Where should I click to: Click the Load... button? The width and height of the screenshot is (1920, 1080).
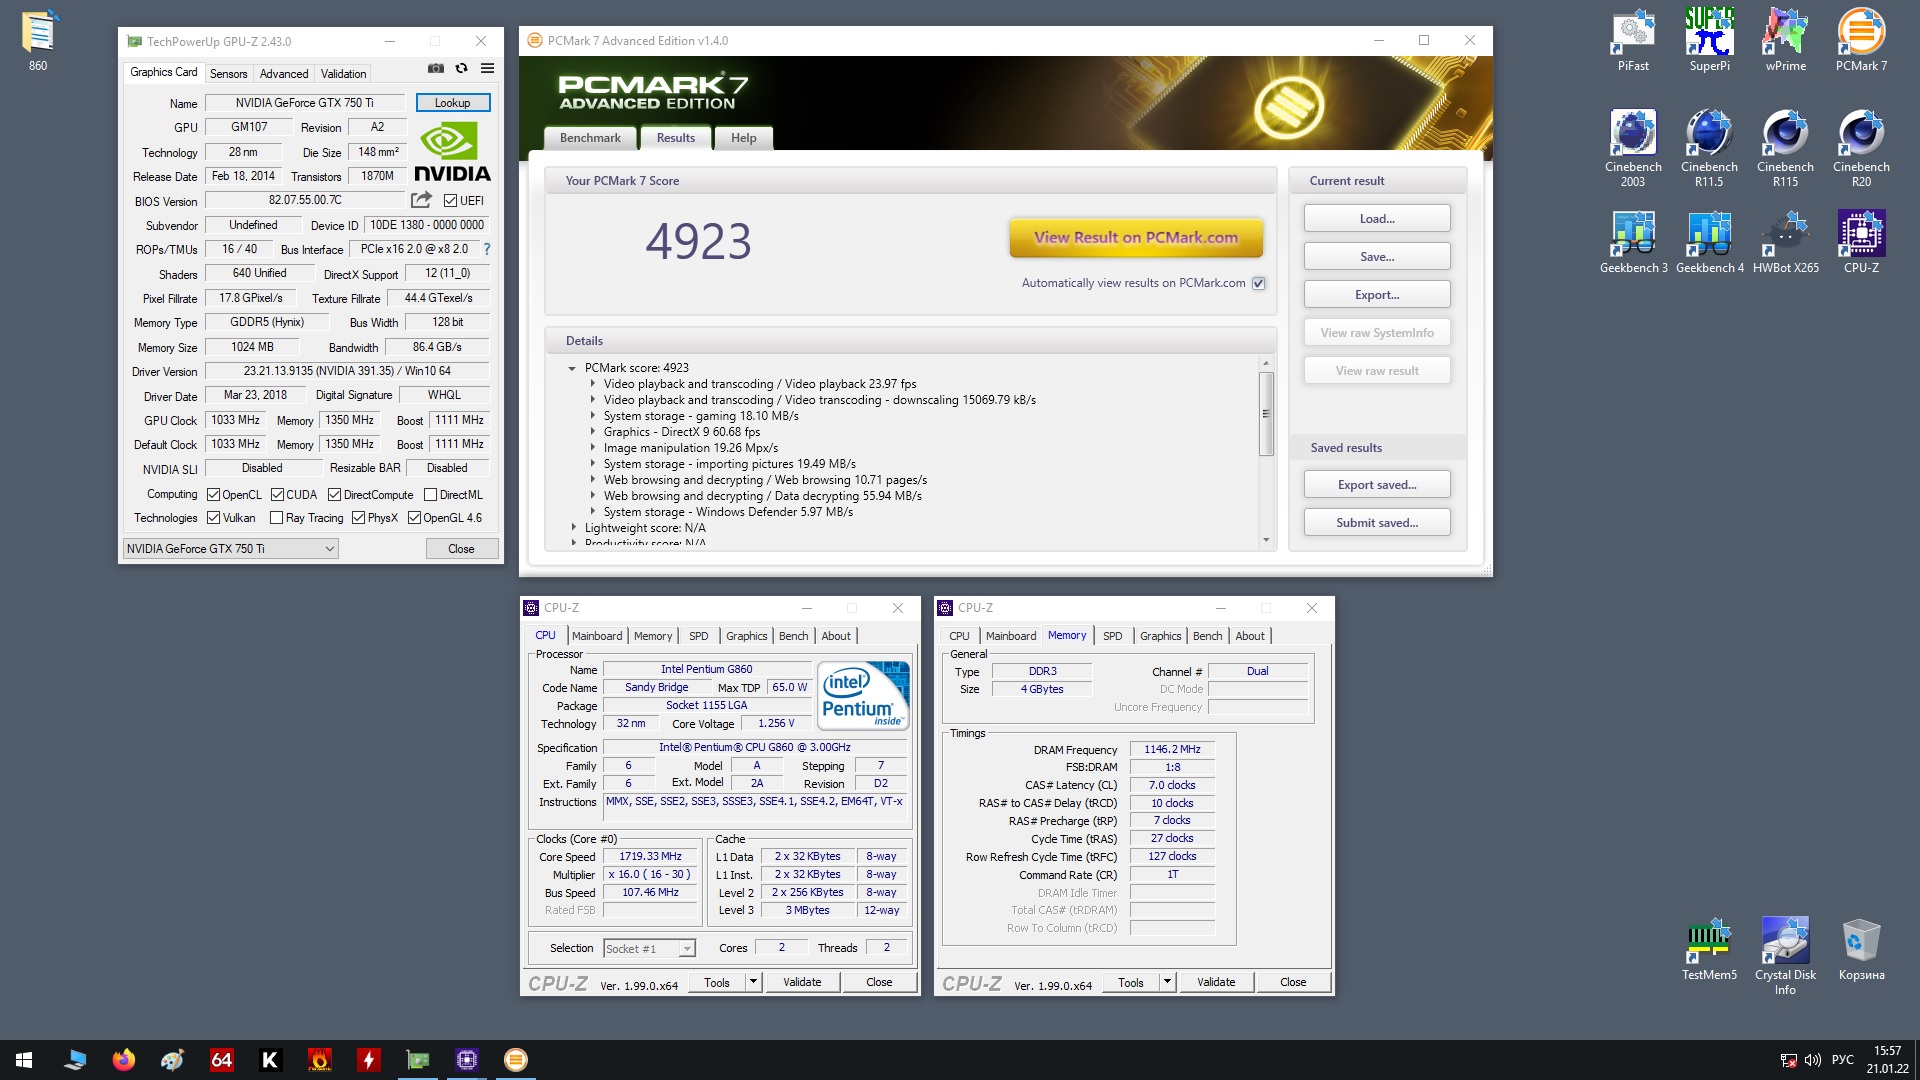click(x=1377, y=219)
